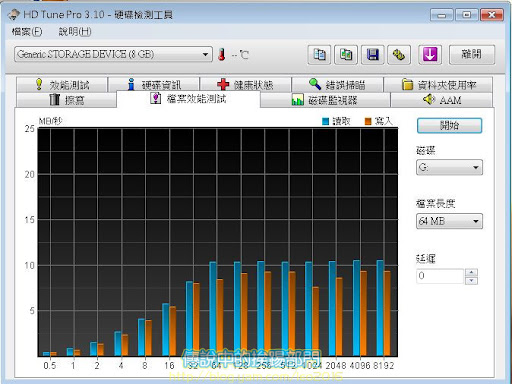Viewport: 512px width, 384px height.
Task: Expand the G: drive letter dropdown
Action: pyautogui.click(x=449, y=167)
